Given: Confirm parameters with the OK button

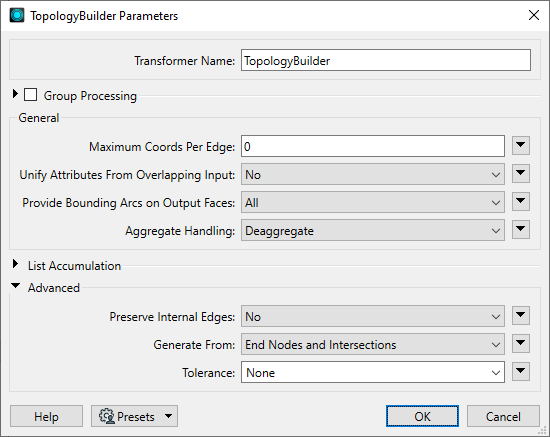Looking at the screenshot, I should [422, 416].
